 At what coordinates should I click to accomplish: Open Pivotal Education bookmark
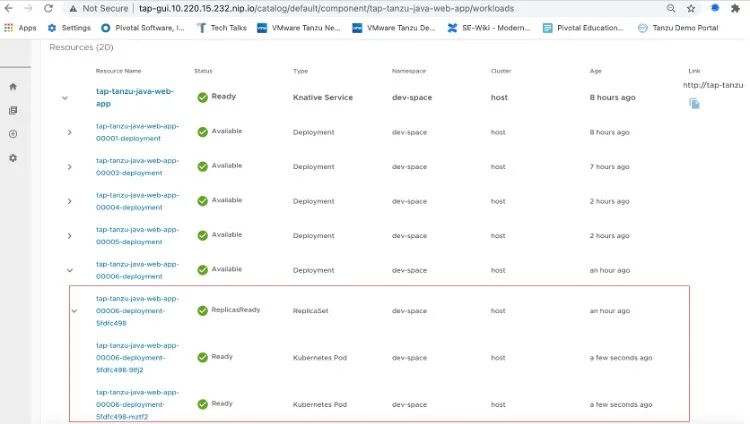click(583, 28)
